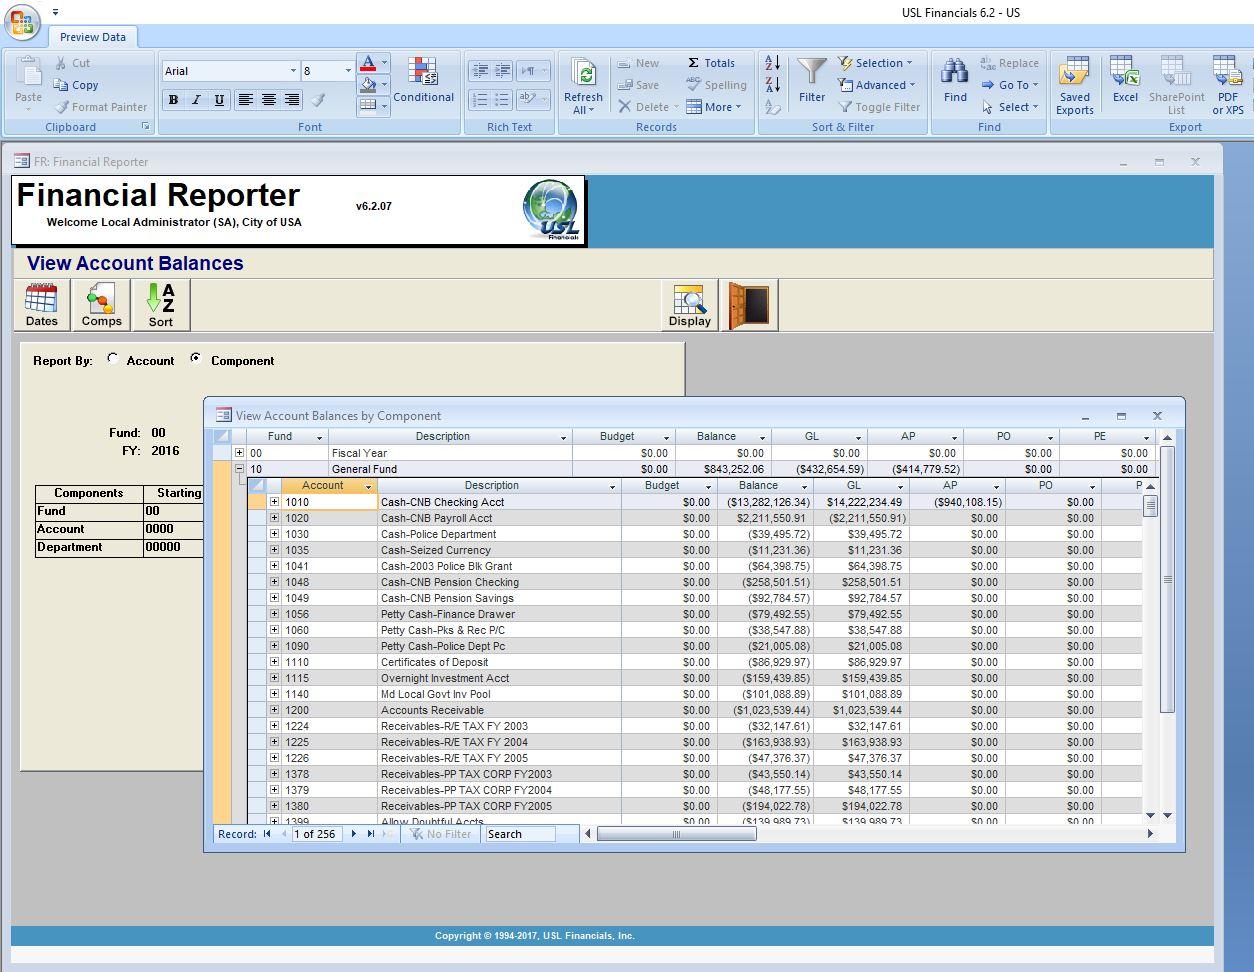Open the font size dropdown

[348, 71]
